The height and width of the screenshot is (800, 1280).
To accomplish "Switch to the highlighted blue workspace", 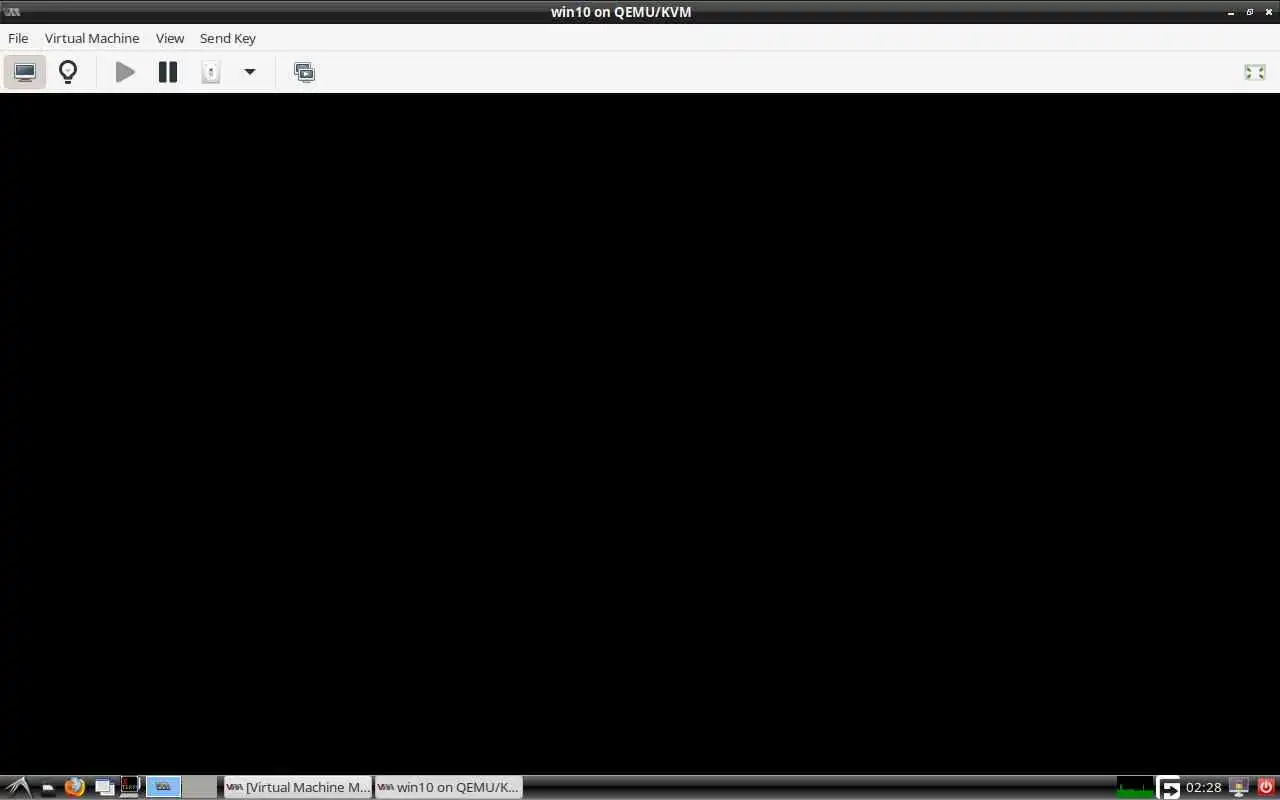I will point(164,787).
